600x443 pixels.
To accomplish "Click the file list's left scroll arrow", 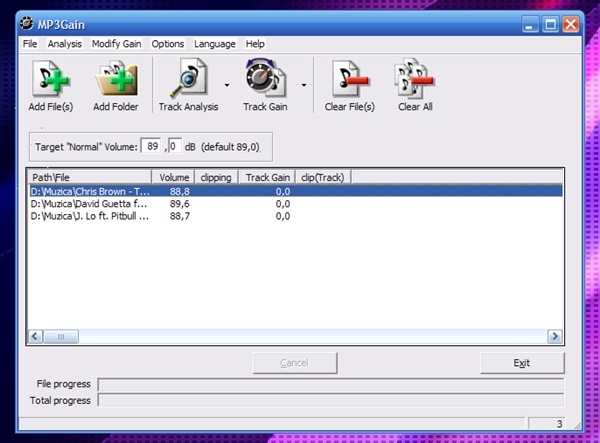I will click(x=36, y=336).
